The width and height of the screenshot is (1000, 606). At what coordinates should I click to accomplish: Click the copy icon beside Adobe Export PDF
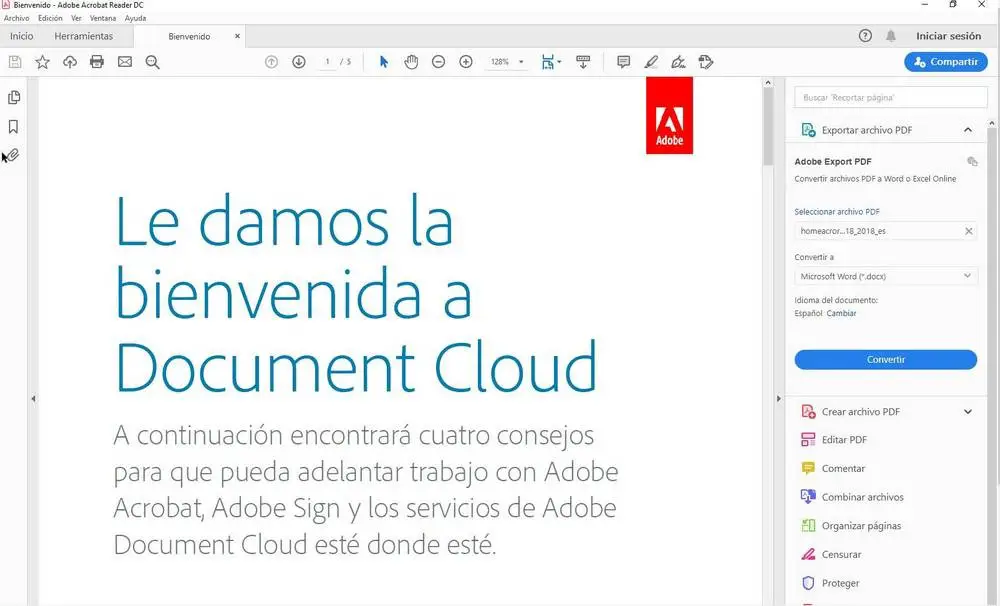[x=972, y=161]
